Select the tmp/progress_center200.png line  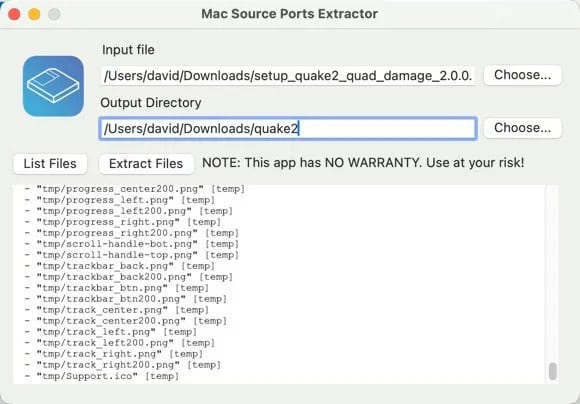pos(135,189)
